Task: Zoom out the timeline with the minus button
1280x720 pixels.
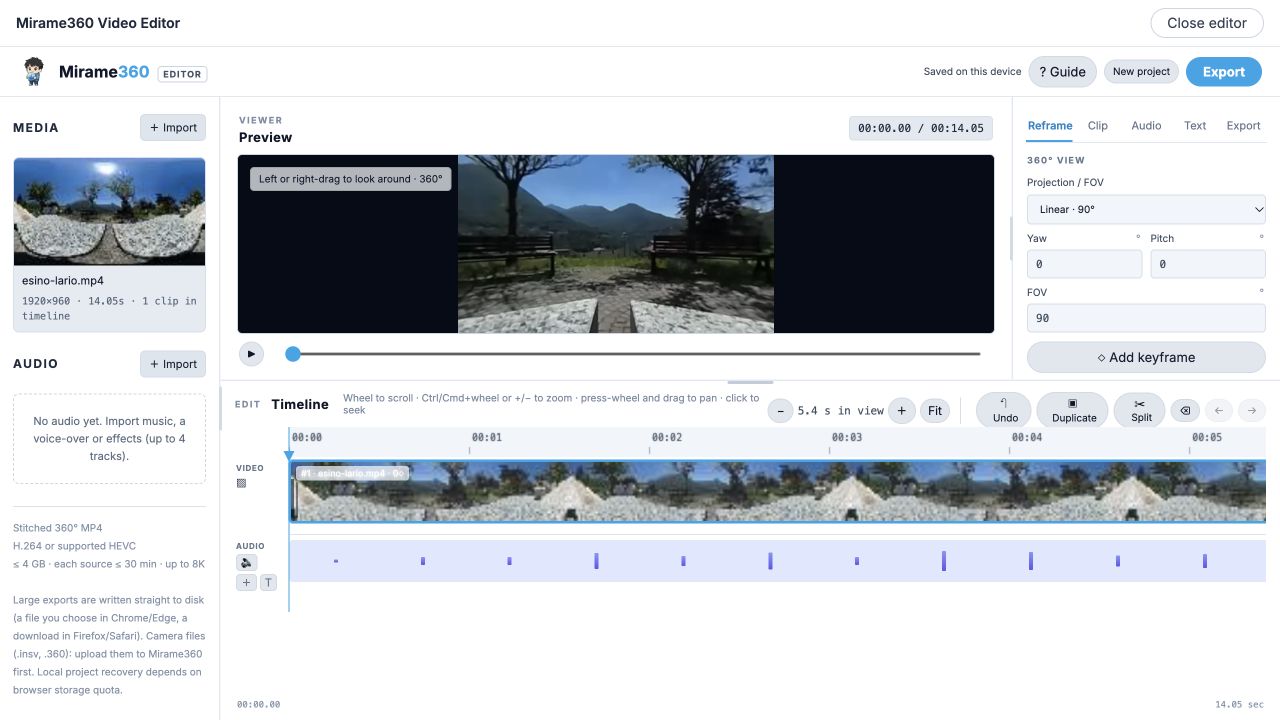Action: [x=780, y=410]
